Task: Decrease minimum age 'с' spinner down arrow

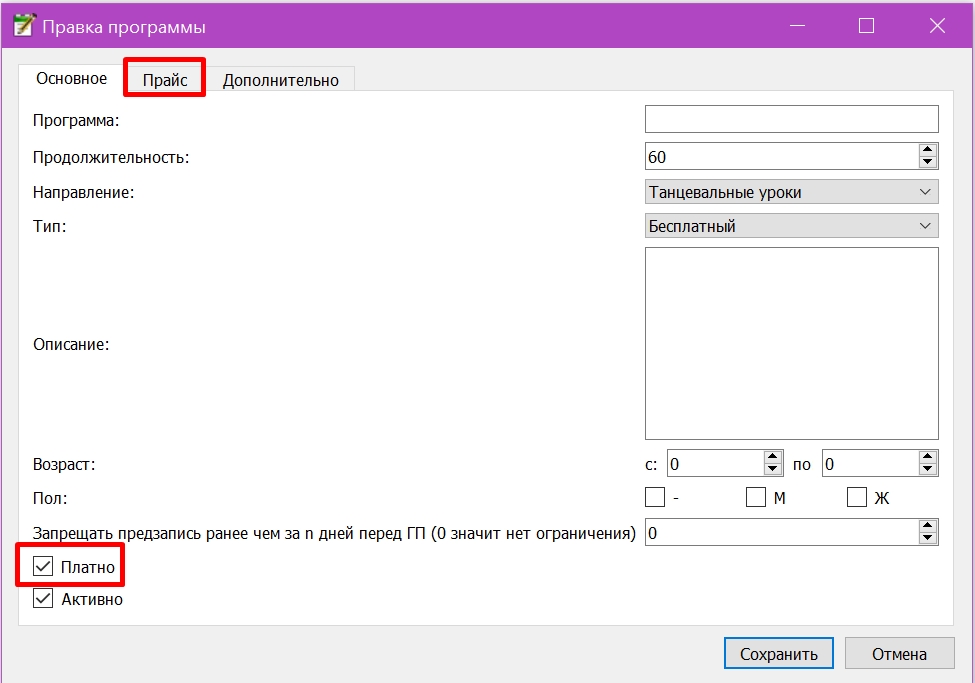Action: (x=772, y=469)
